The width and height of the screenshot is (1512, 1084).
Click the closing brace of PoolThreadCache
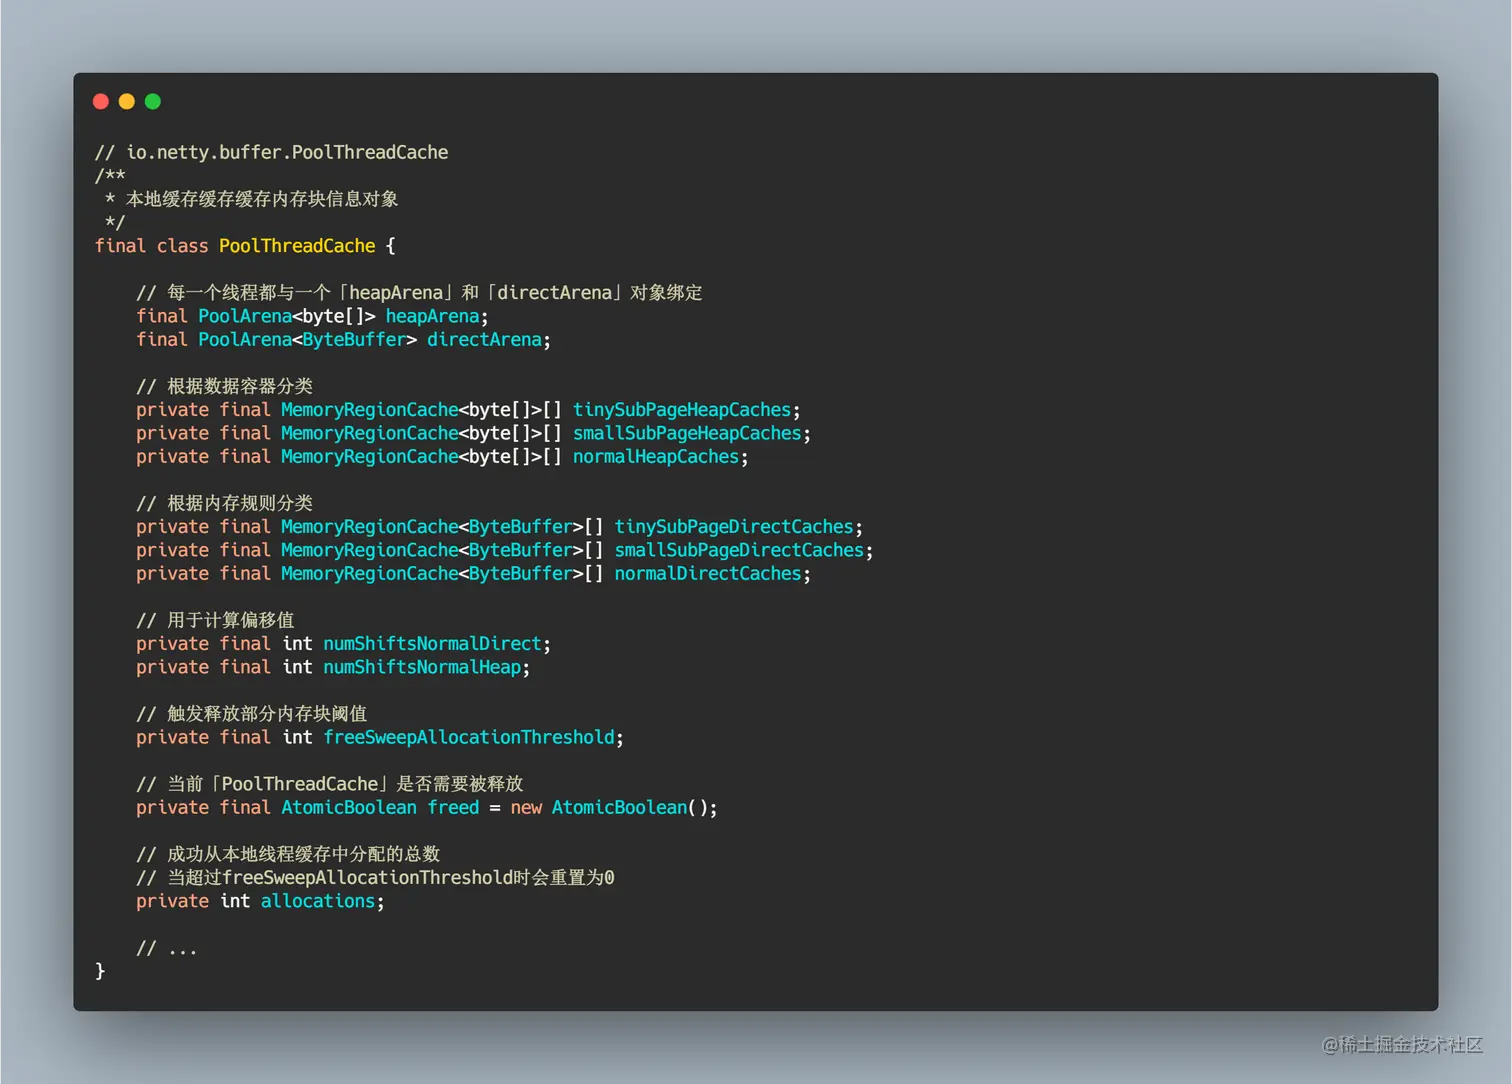pos(100,970)
